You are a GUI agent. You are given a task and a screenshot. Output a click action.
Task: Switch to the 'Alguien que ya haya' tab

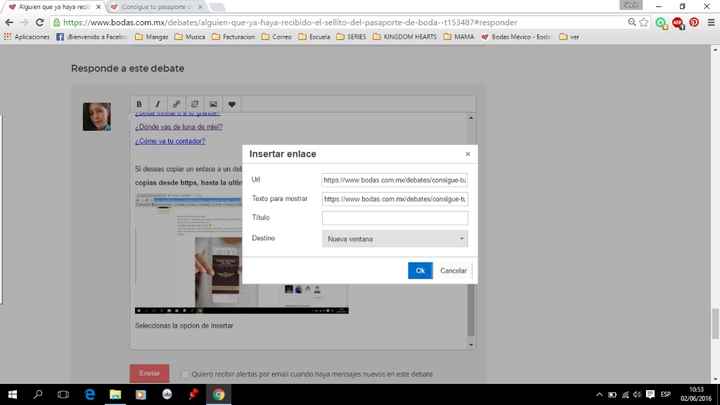tap(53, 7)
